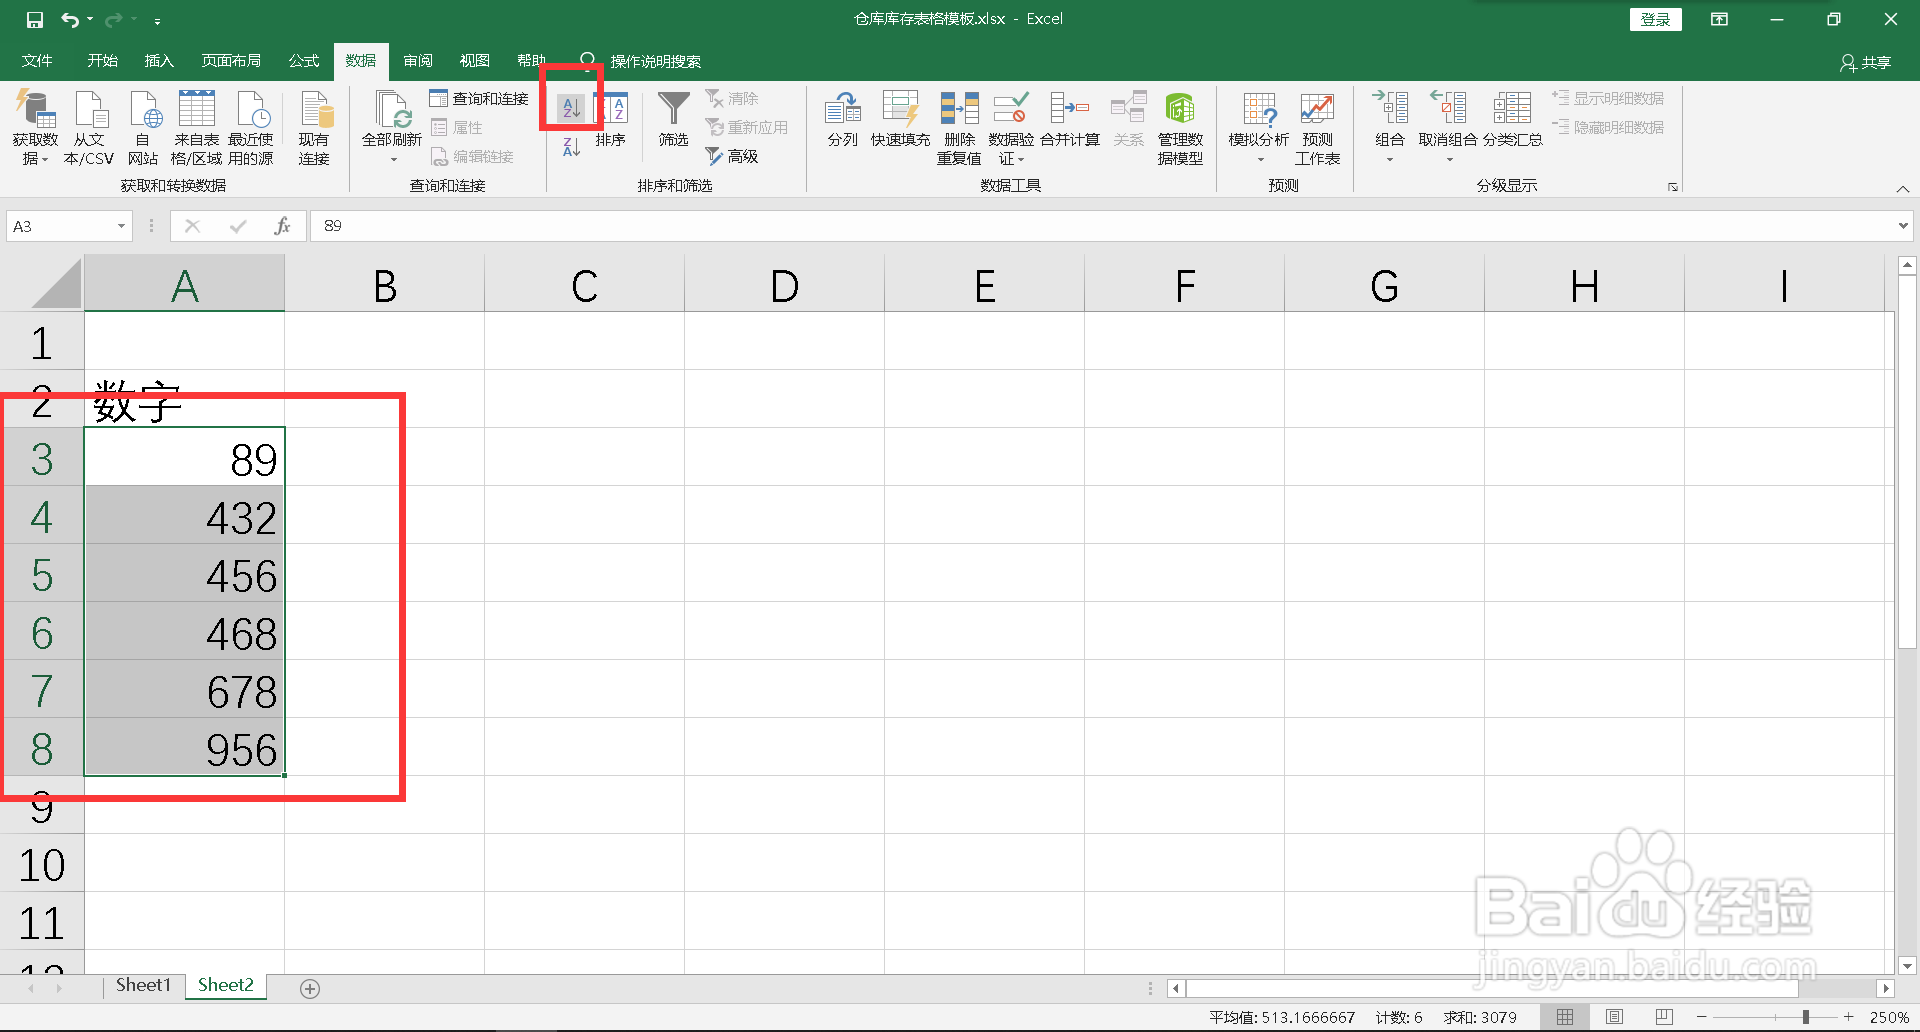This screenshot has width=1920, height=1032.
Task: Open Recent Sources (最近使用的源)
Action: pyautogui.click(x=251, y=128)
